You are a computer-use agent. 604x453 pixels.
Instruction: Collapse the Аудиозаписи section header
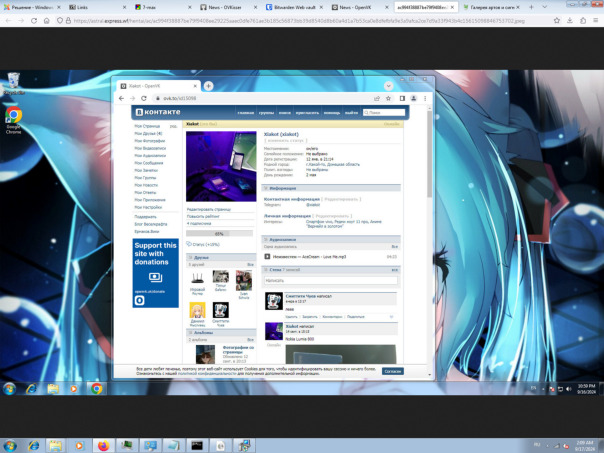[284, 239]
